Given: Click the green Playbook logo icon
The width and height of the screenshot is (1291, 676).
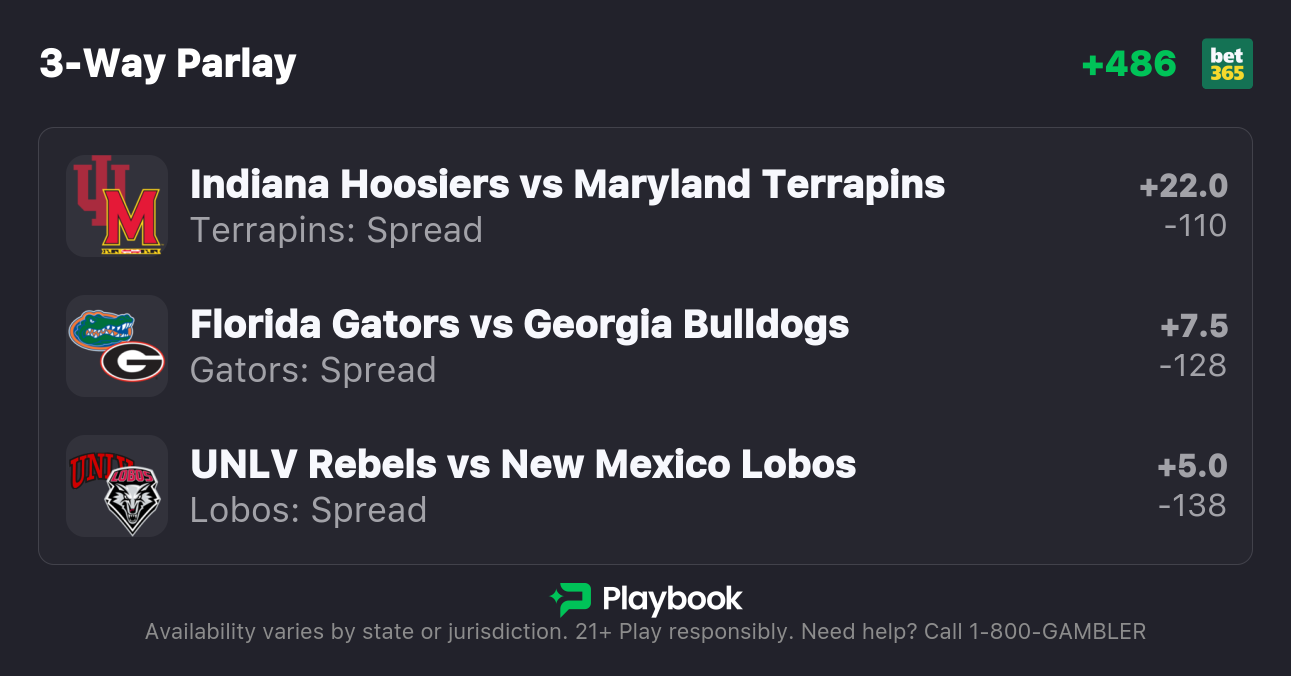Looking at the screenshot, I should [570, 599].
